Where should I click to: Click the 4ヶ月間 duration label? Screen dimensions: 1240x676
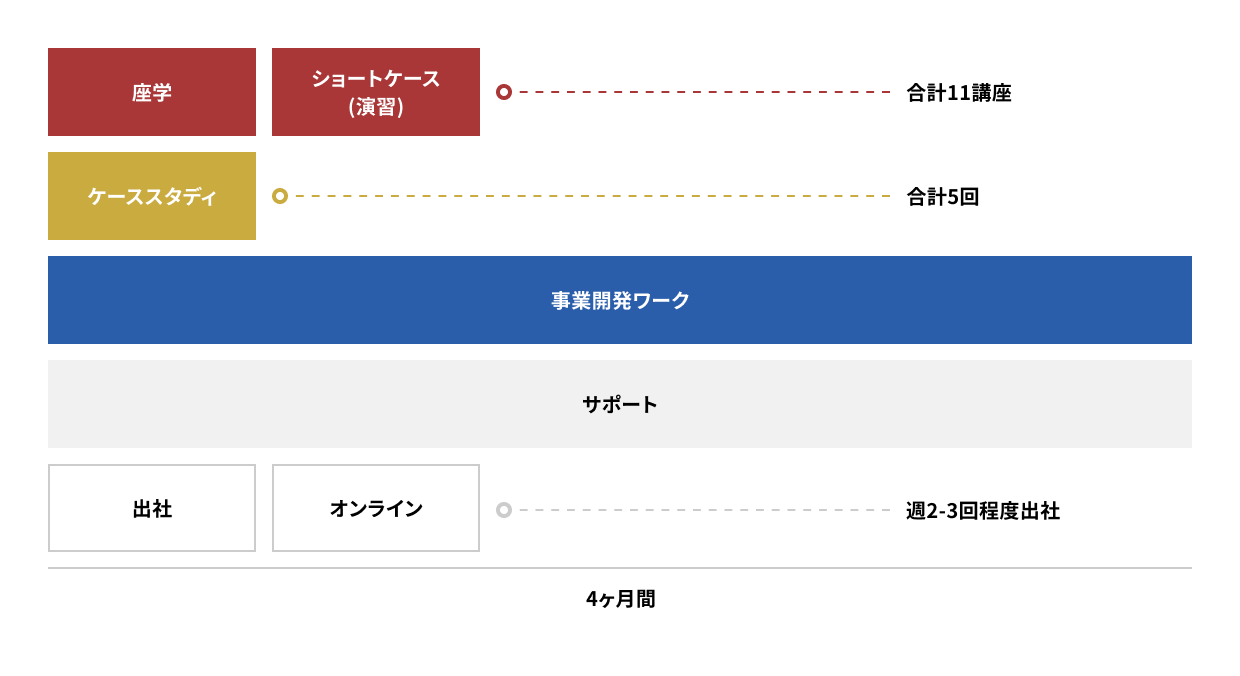(x=620, y=599)
